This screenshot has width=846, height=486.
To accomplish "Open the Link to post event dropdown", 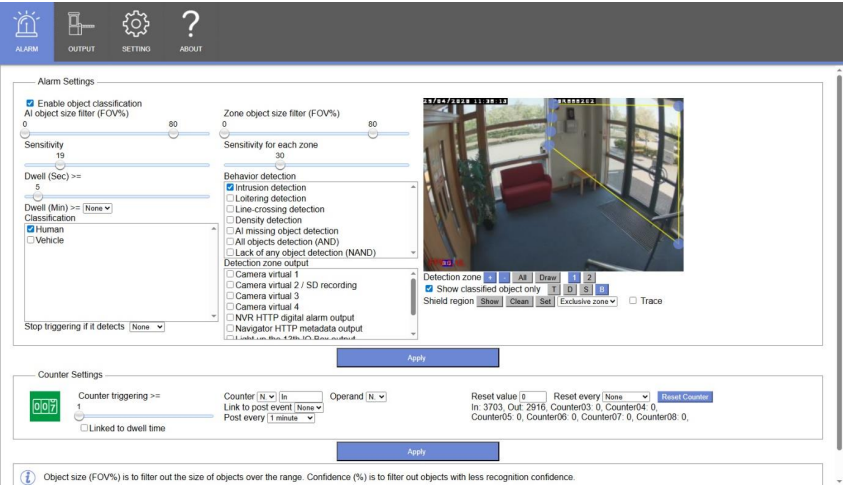I will (309, 408).
